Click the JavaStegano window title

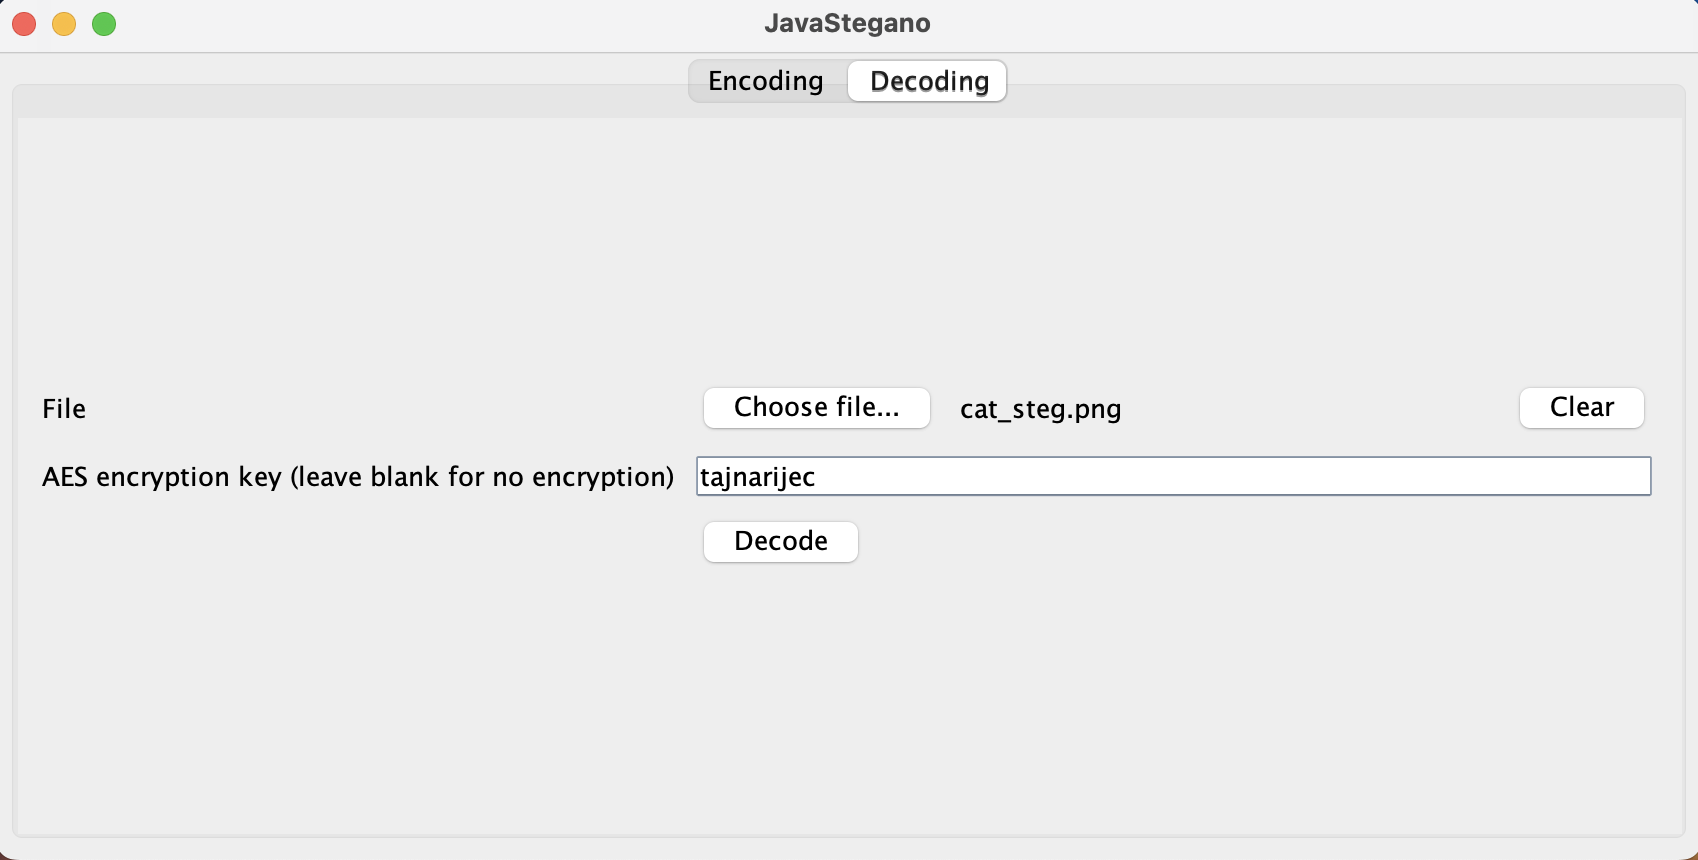click(x=847, y=23)
